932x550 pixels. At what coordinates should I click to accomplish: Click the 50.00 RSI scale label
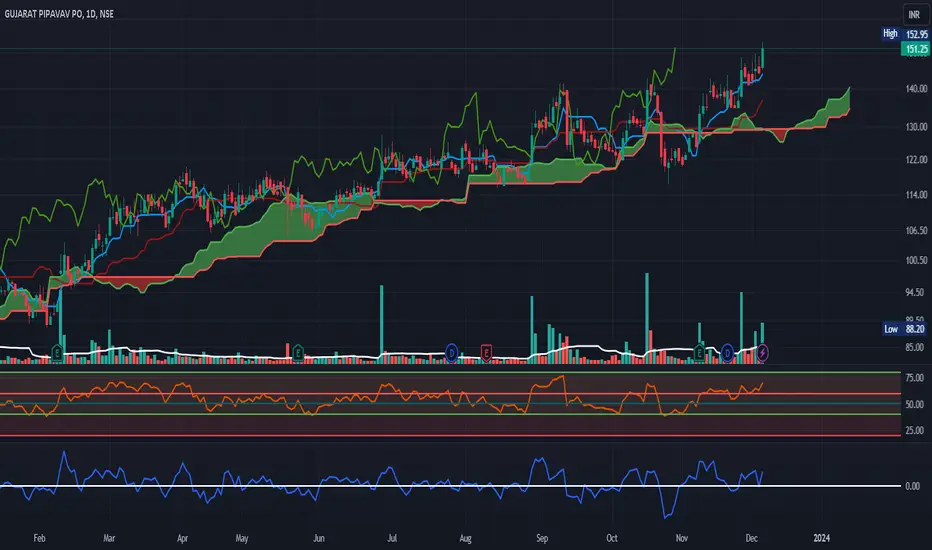tap(915, 404)
